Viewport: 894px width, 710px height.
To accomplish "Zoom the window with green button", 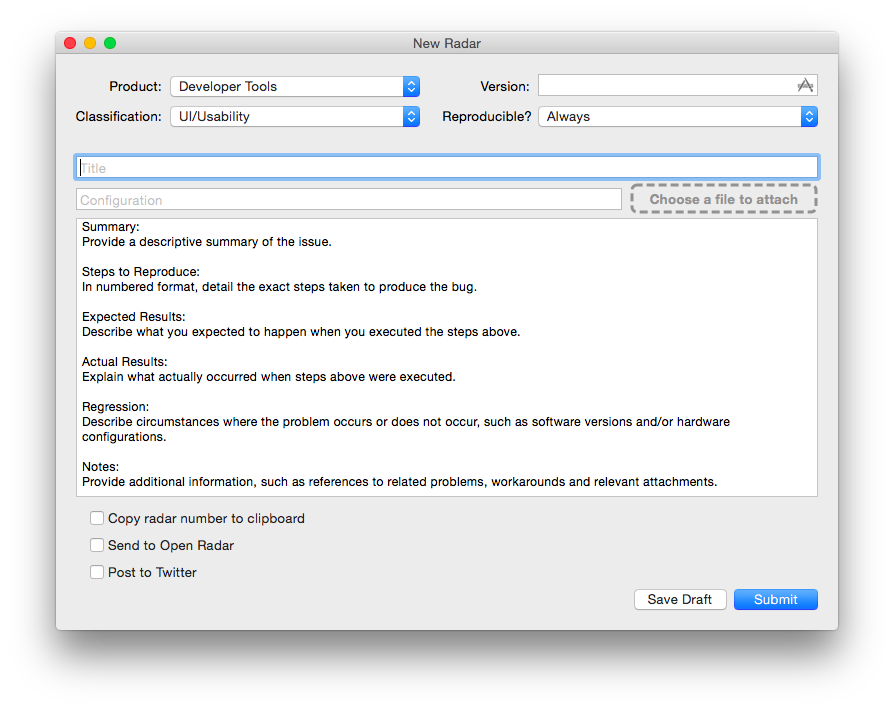I will 110,43.
